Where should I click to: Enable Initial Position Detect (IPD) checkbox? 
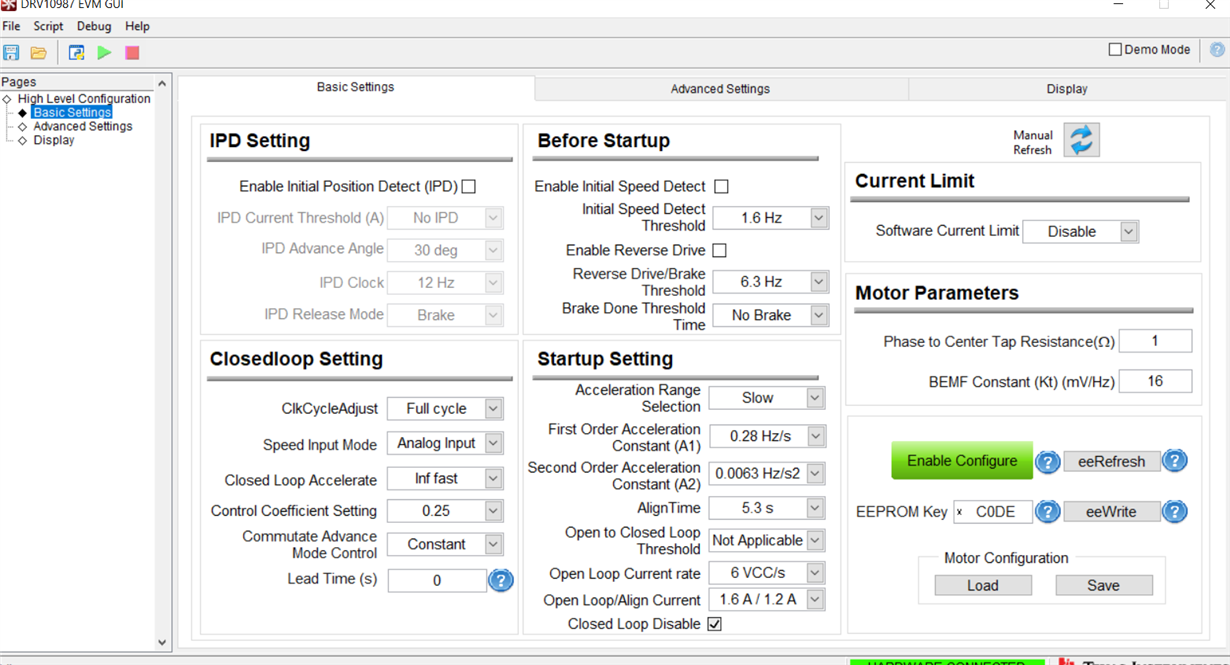469,186
